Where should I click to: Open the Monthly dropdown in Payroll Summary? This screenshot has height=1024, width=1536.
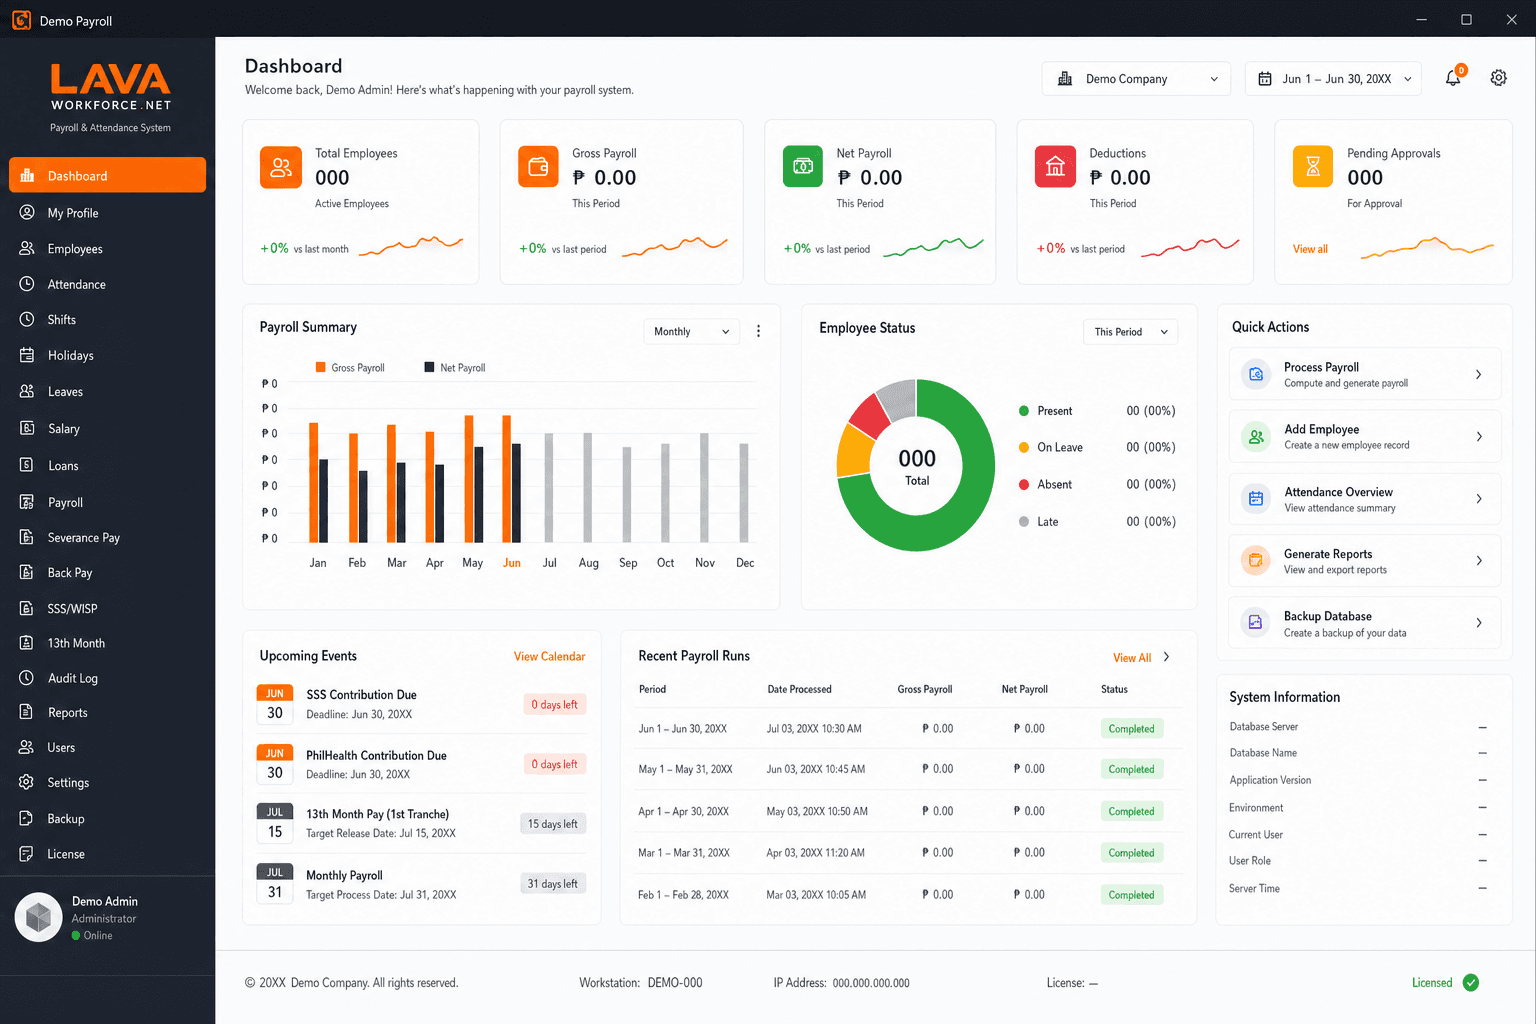point(691,331)
